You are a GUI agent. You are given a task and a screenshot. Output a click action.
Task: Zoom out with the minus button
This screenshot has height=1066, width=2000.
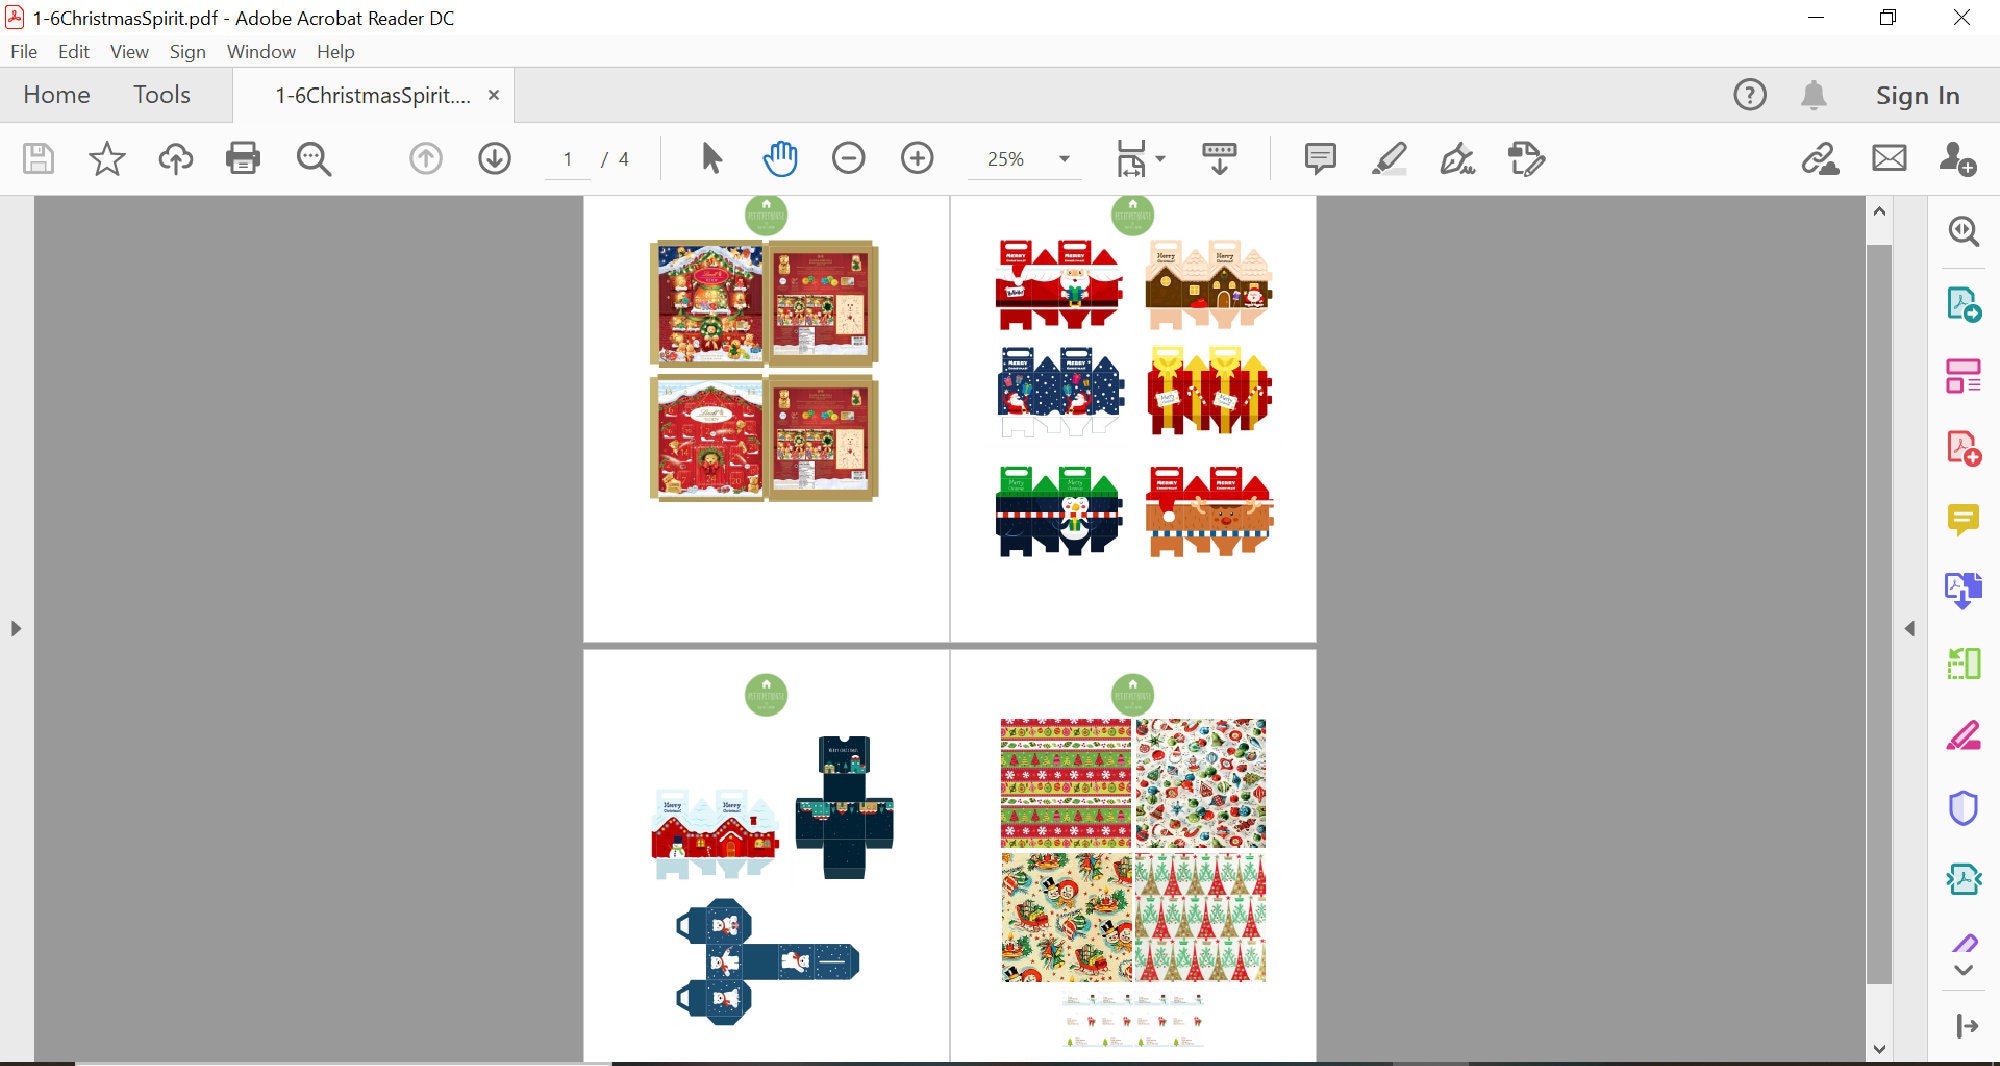[x=848, y=158]
